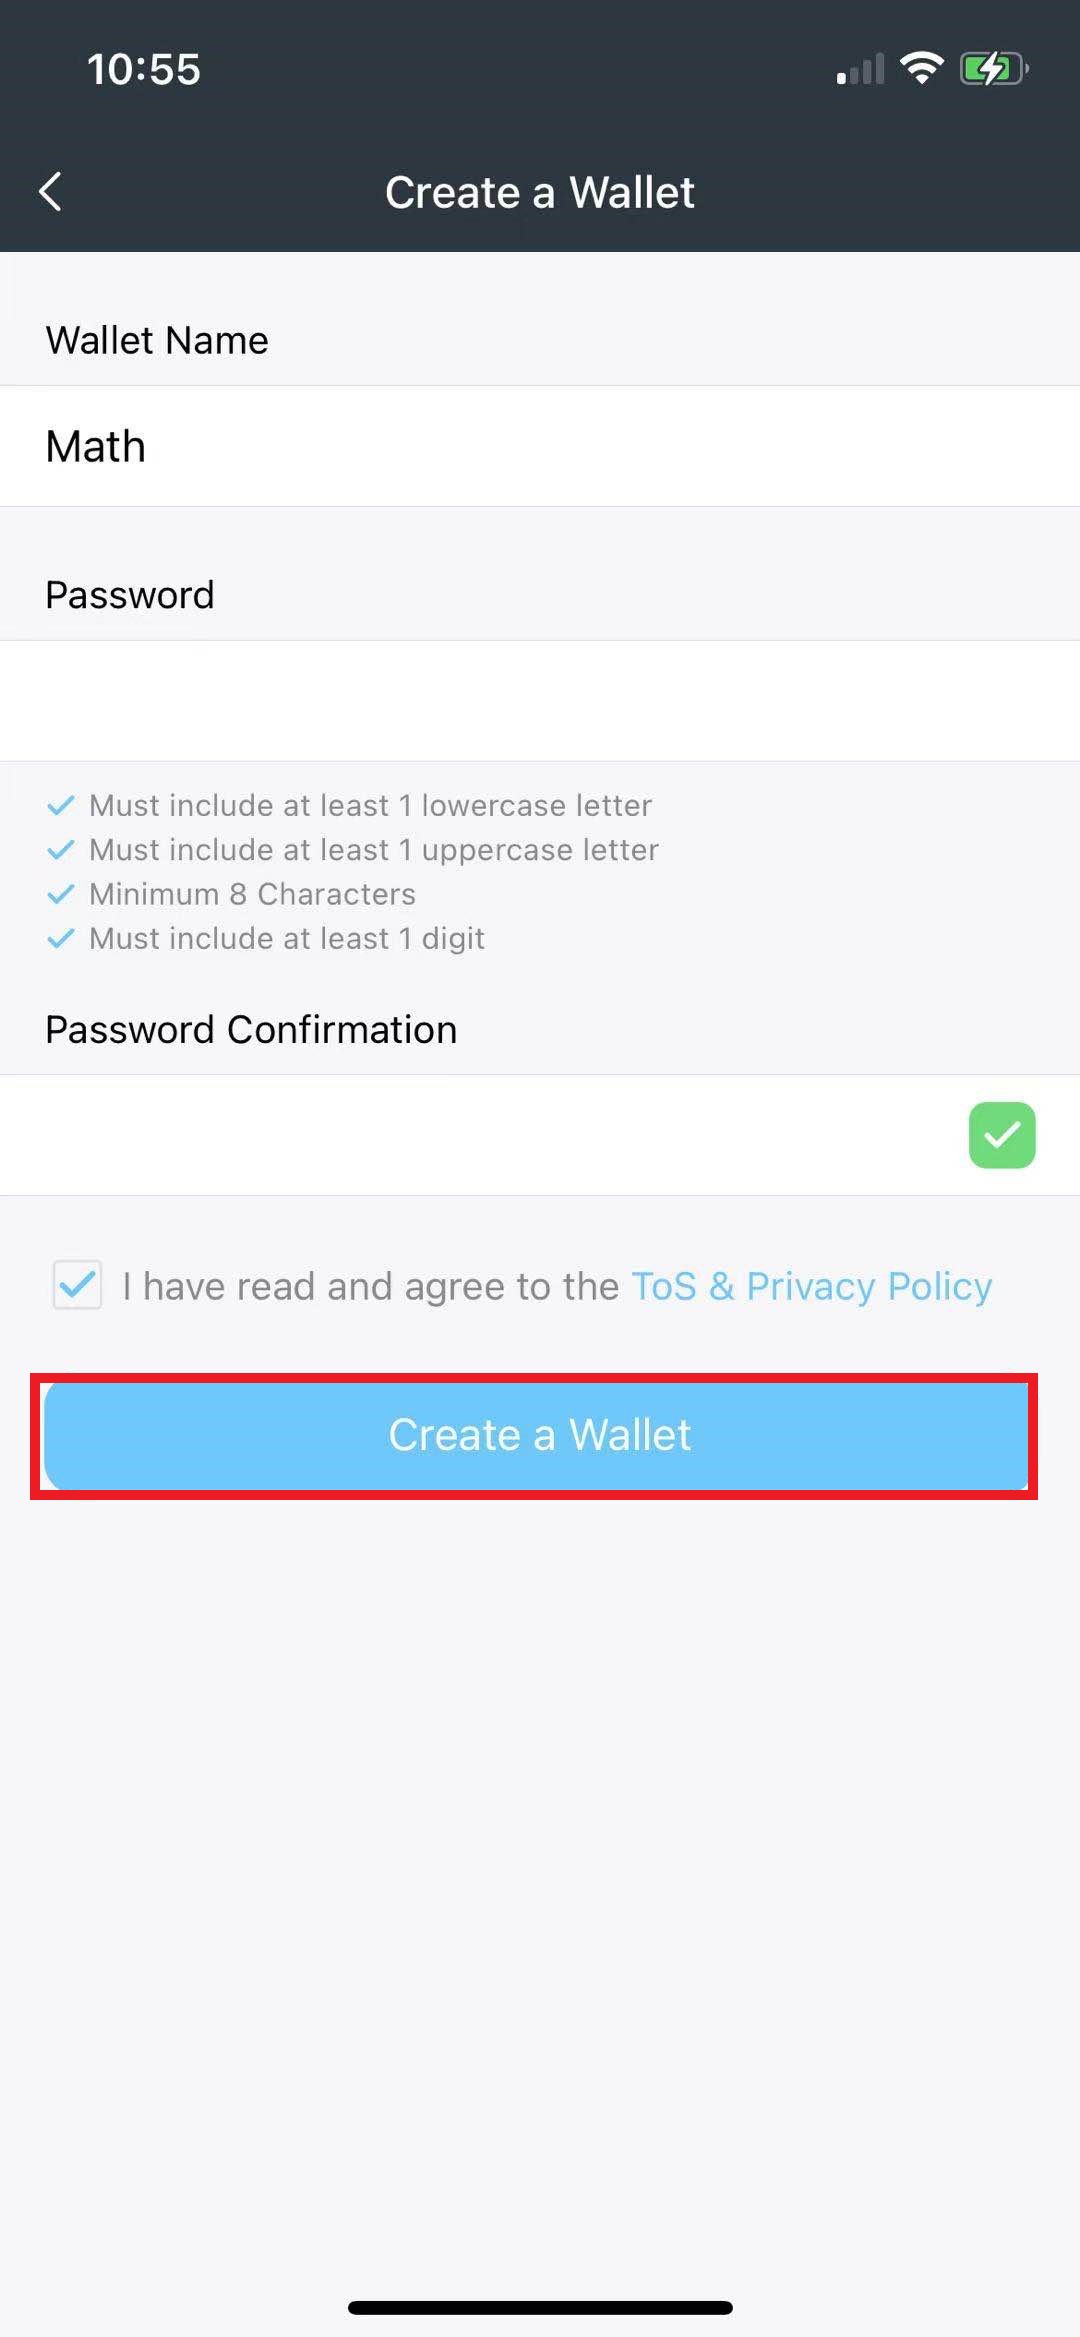Tap the Password Confirmation label

click(x=251, y=1030)
